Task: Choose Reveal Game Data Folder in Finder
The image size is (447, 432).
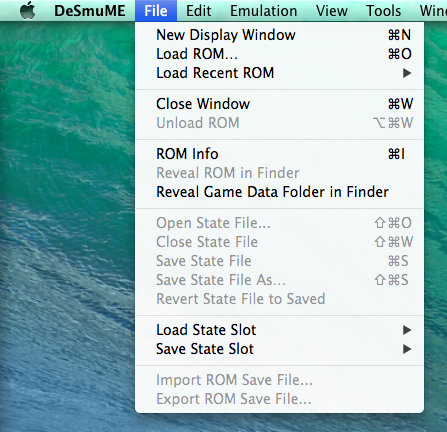Action: (279, 192)
